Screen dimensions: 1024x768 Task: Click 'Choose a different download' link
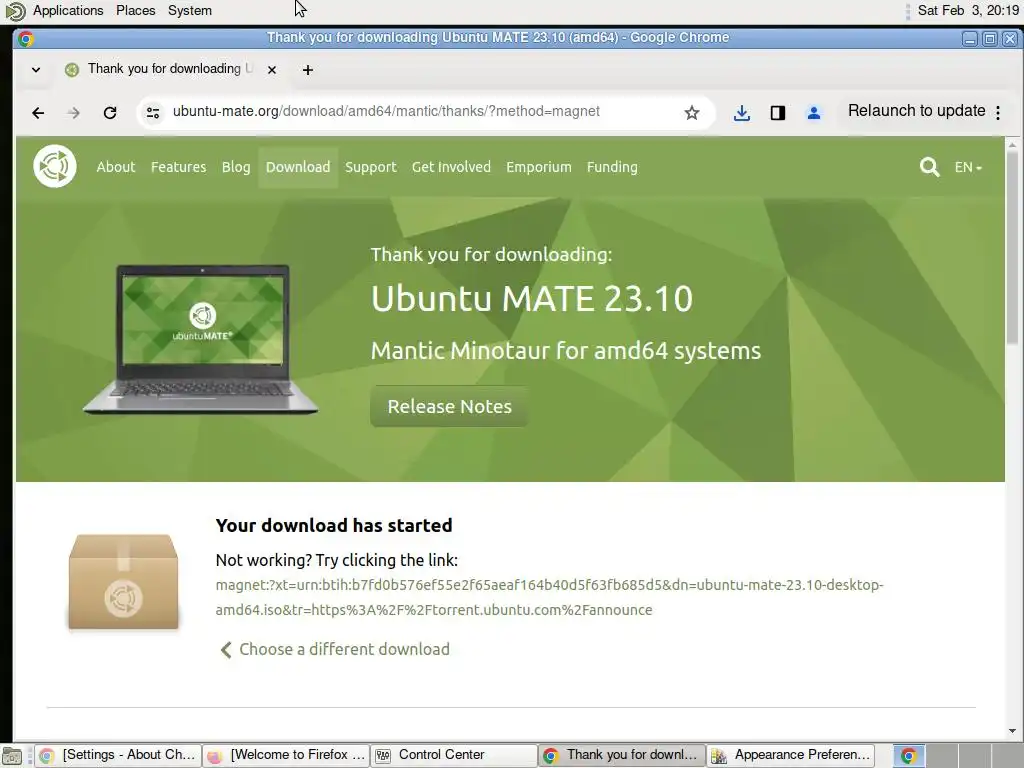coord(334,649)
